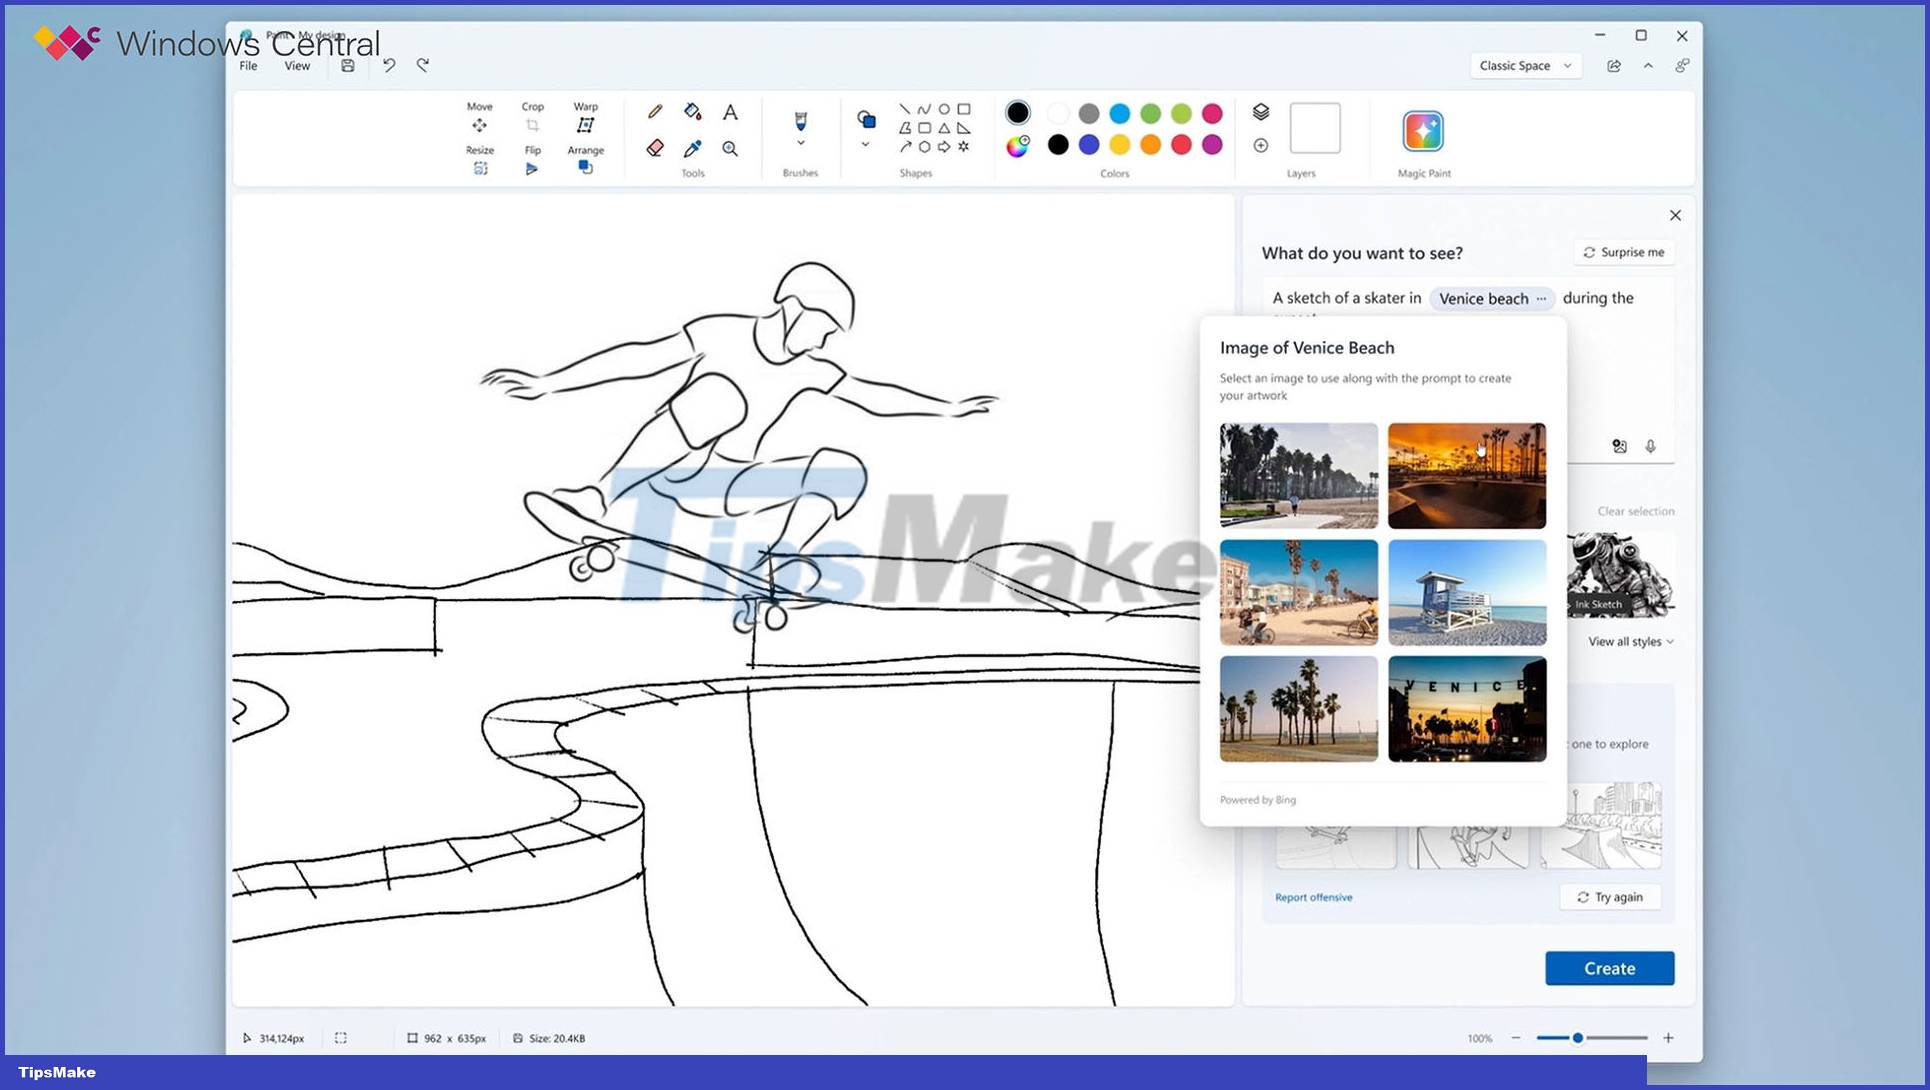Undo the last action
The image size is (1930, 1090).
(389, 66)
